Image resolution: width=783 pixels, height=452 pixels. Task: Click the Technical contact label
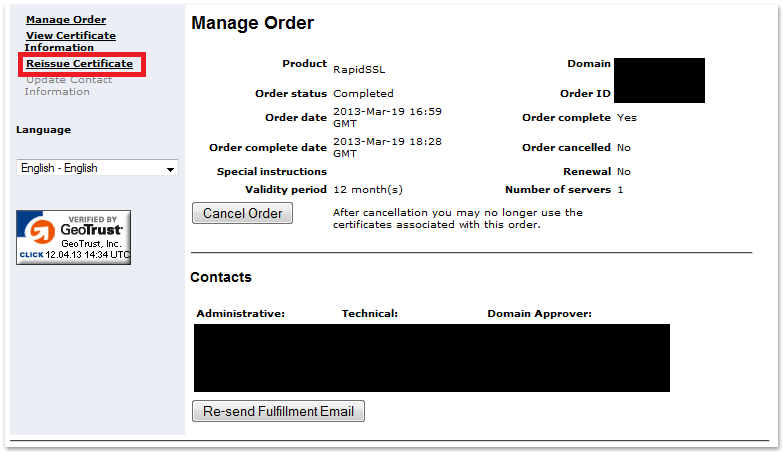[370, 314]
